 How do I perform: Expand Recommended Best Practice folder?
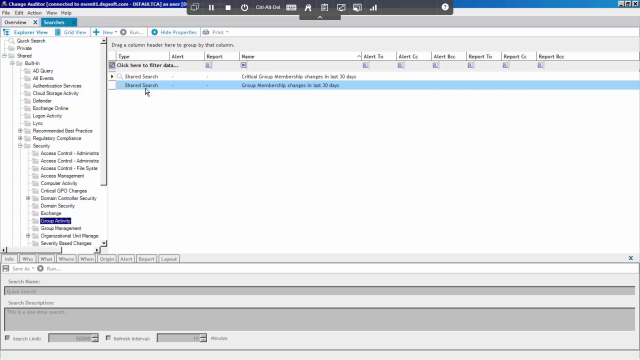tap(20, 131)
